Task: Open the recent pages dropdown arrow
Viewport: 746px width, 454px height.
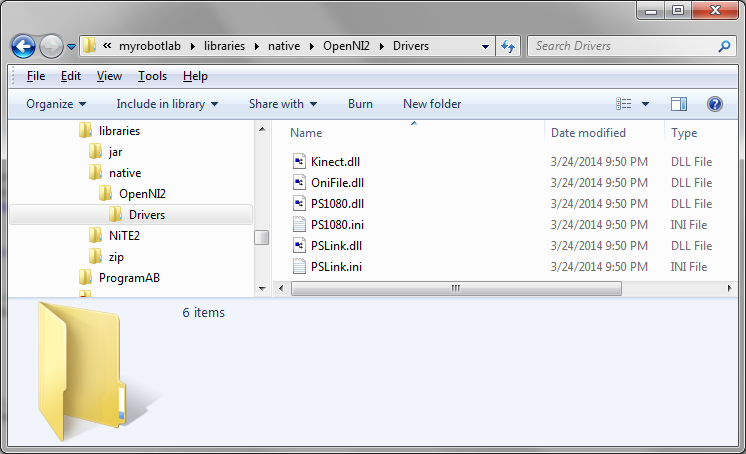Action: pyautogui.click(x=71, y=47)
